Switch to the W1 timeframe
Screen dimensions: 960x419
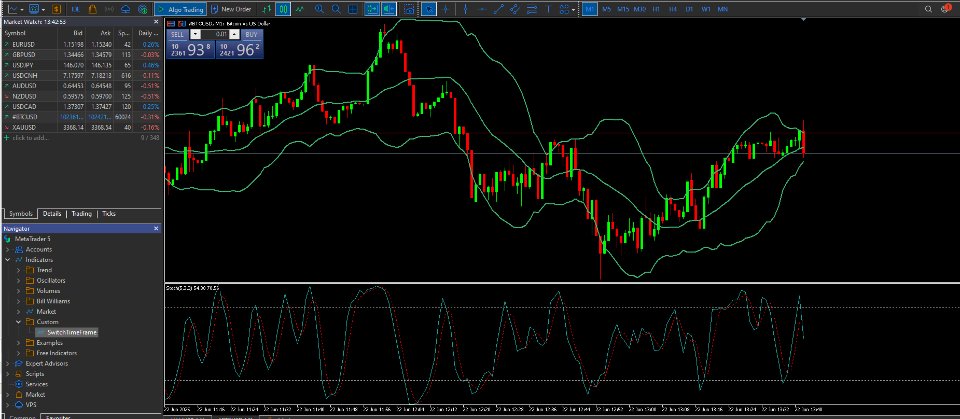706,9
